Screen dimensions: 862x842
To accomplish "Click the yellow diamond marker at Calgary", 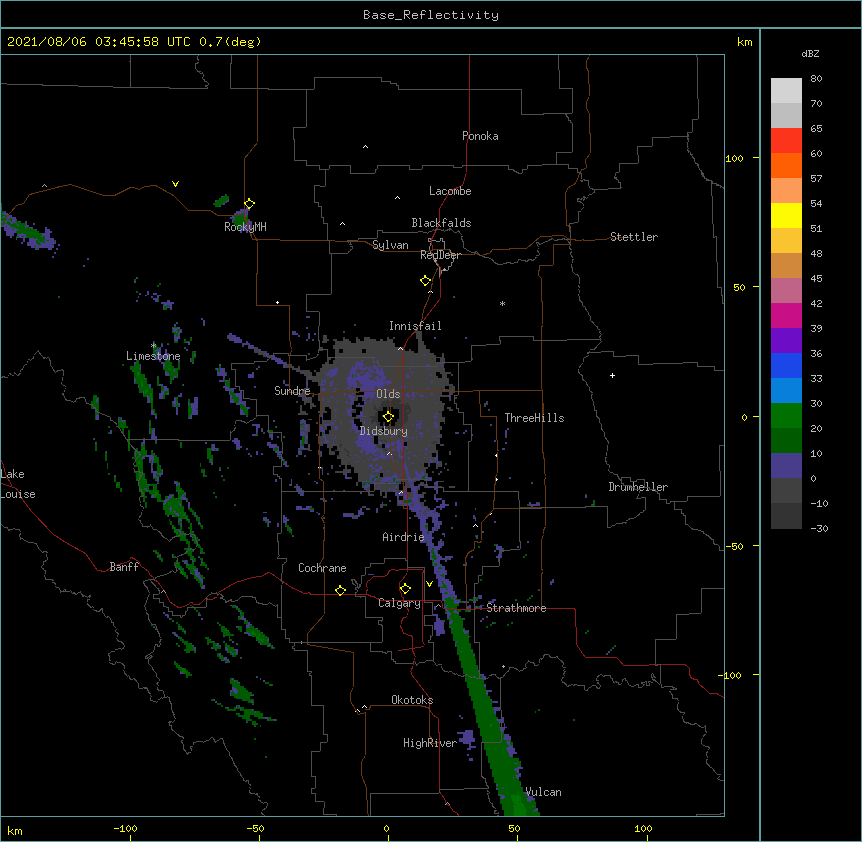I will click(x=405, y=589).
